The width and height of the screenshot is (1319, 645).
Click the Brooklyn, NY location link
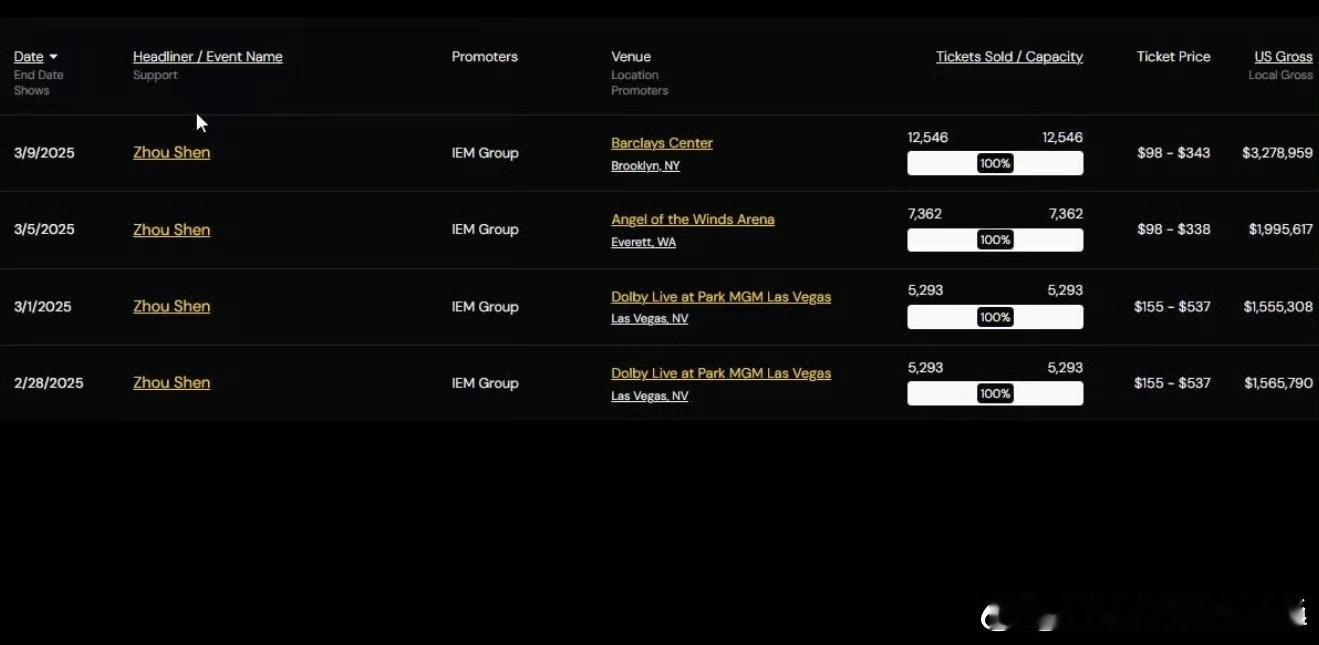[645, 166]
